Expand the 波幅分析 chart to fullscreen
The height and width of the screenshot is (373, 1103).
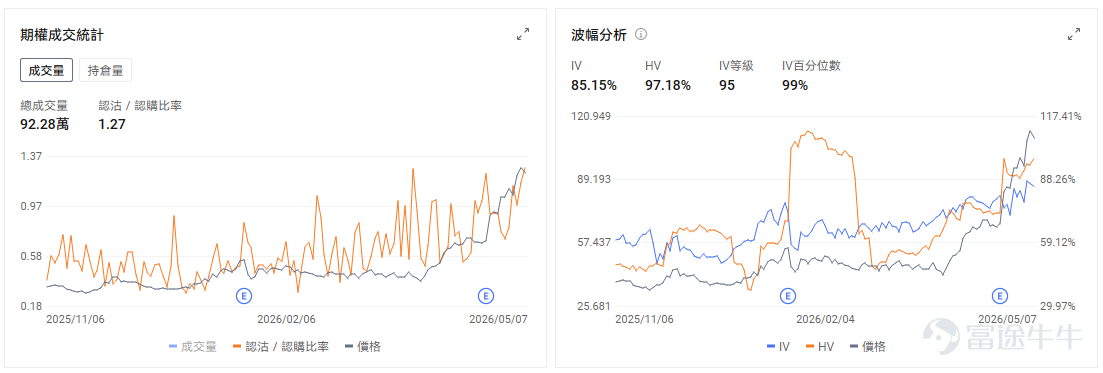(x=1073, y=34)
